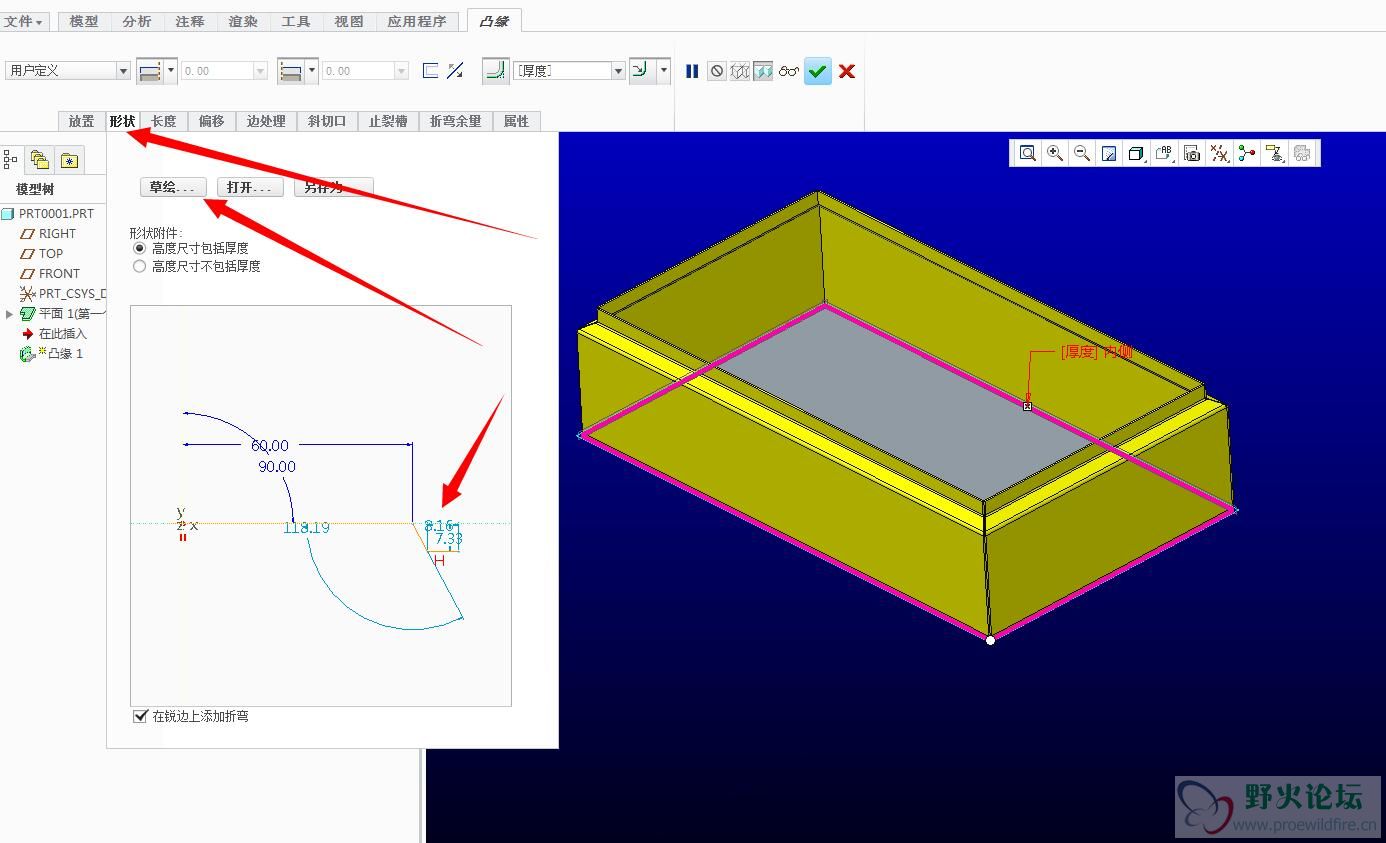1386x843 pixels.
Task: Open the saved views AB icon
Action: (x=1164, y=153)
